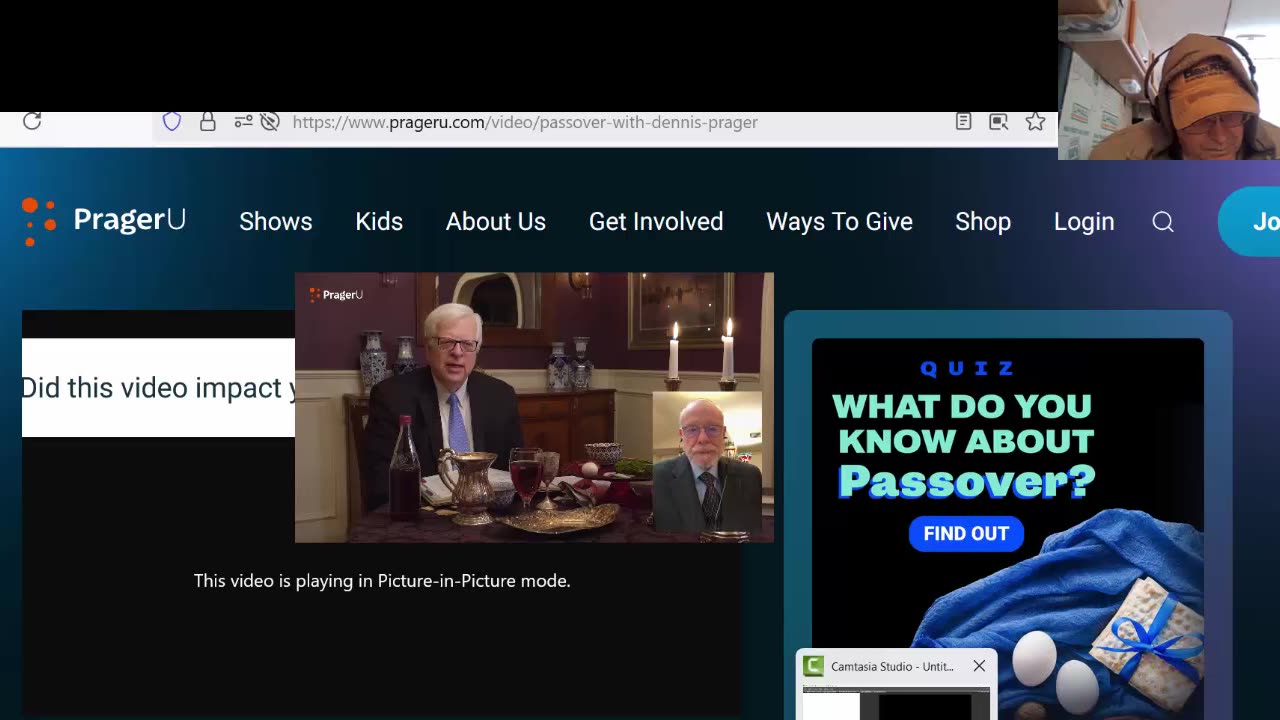Close the Camtasia Studio taskbar preview
The height and width of the screenshot is (720, 1280).
click(979, 666)
